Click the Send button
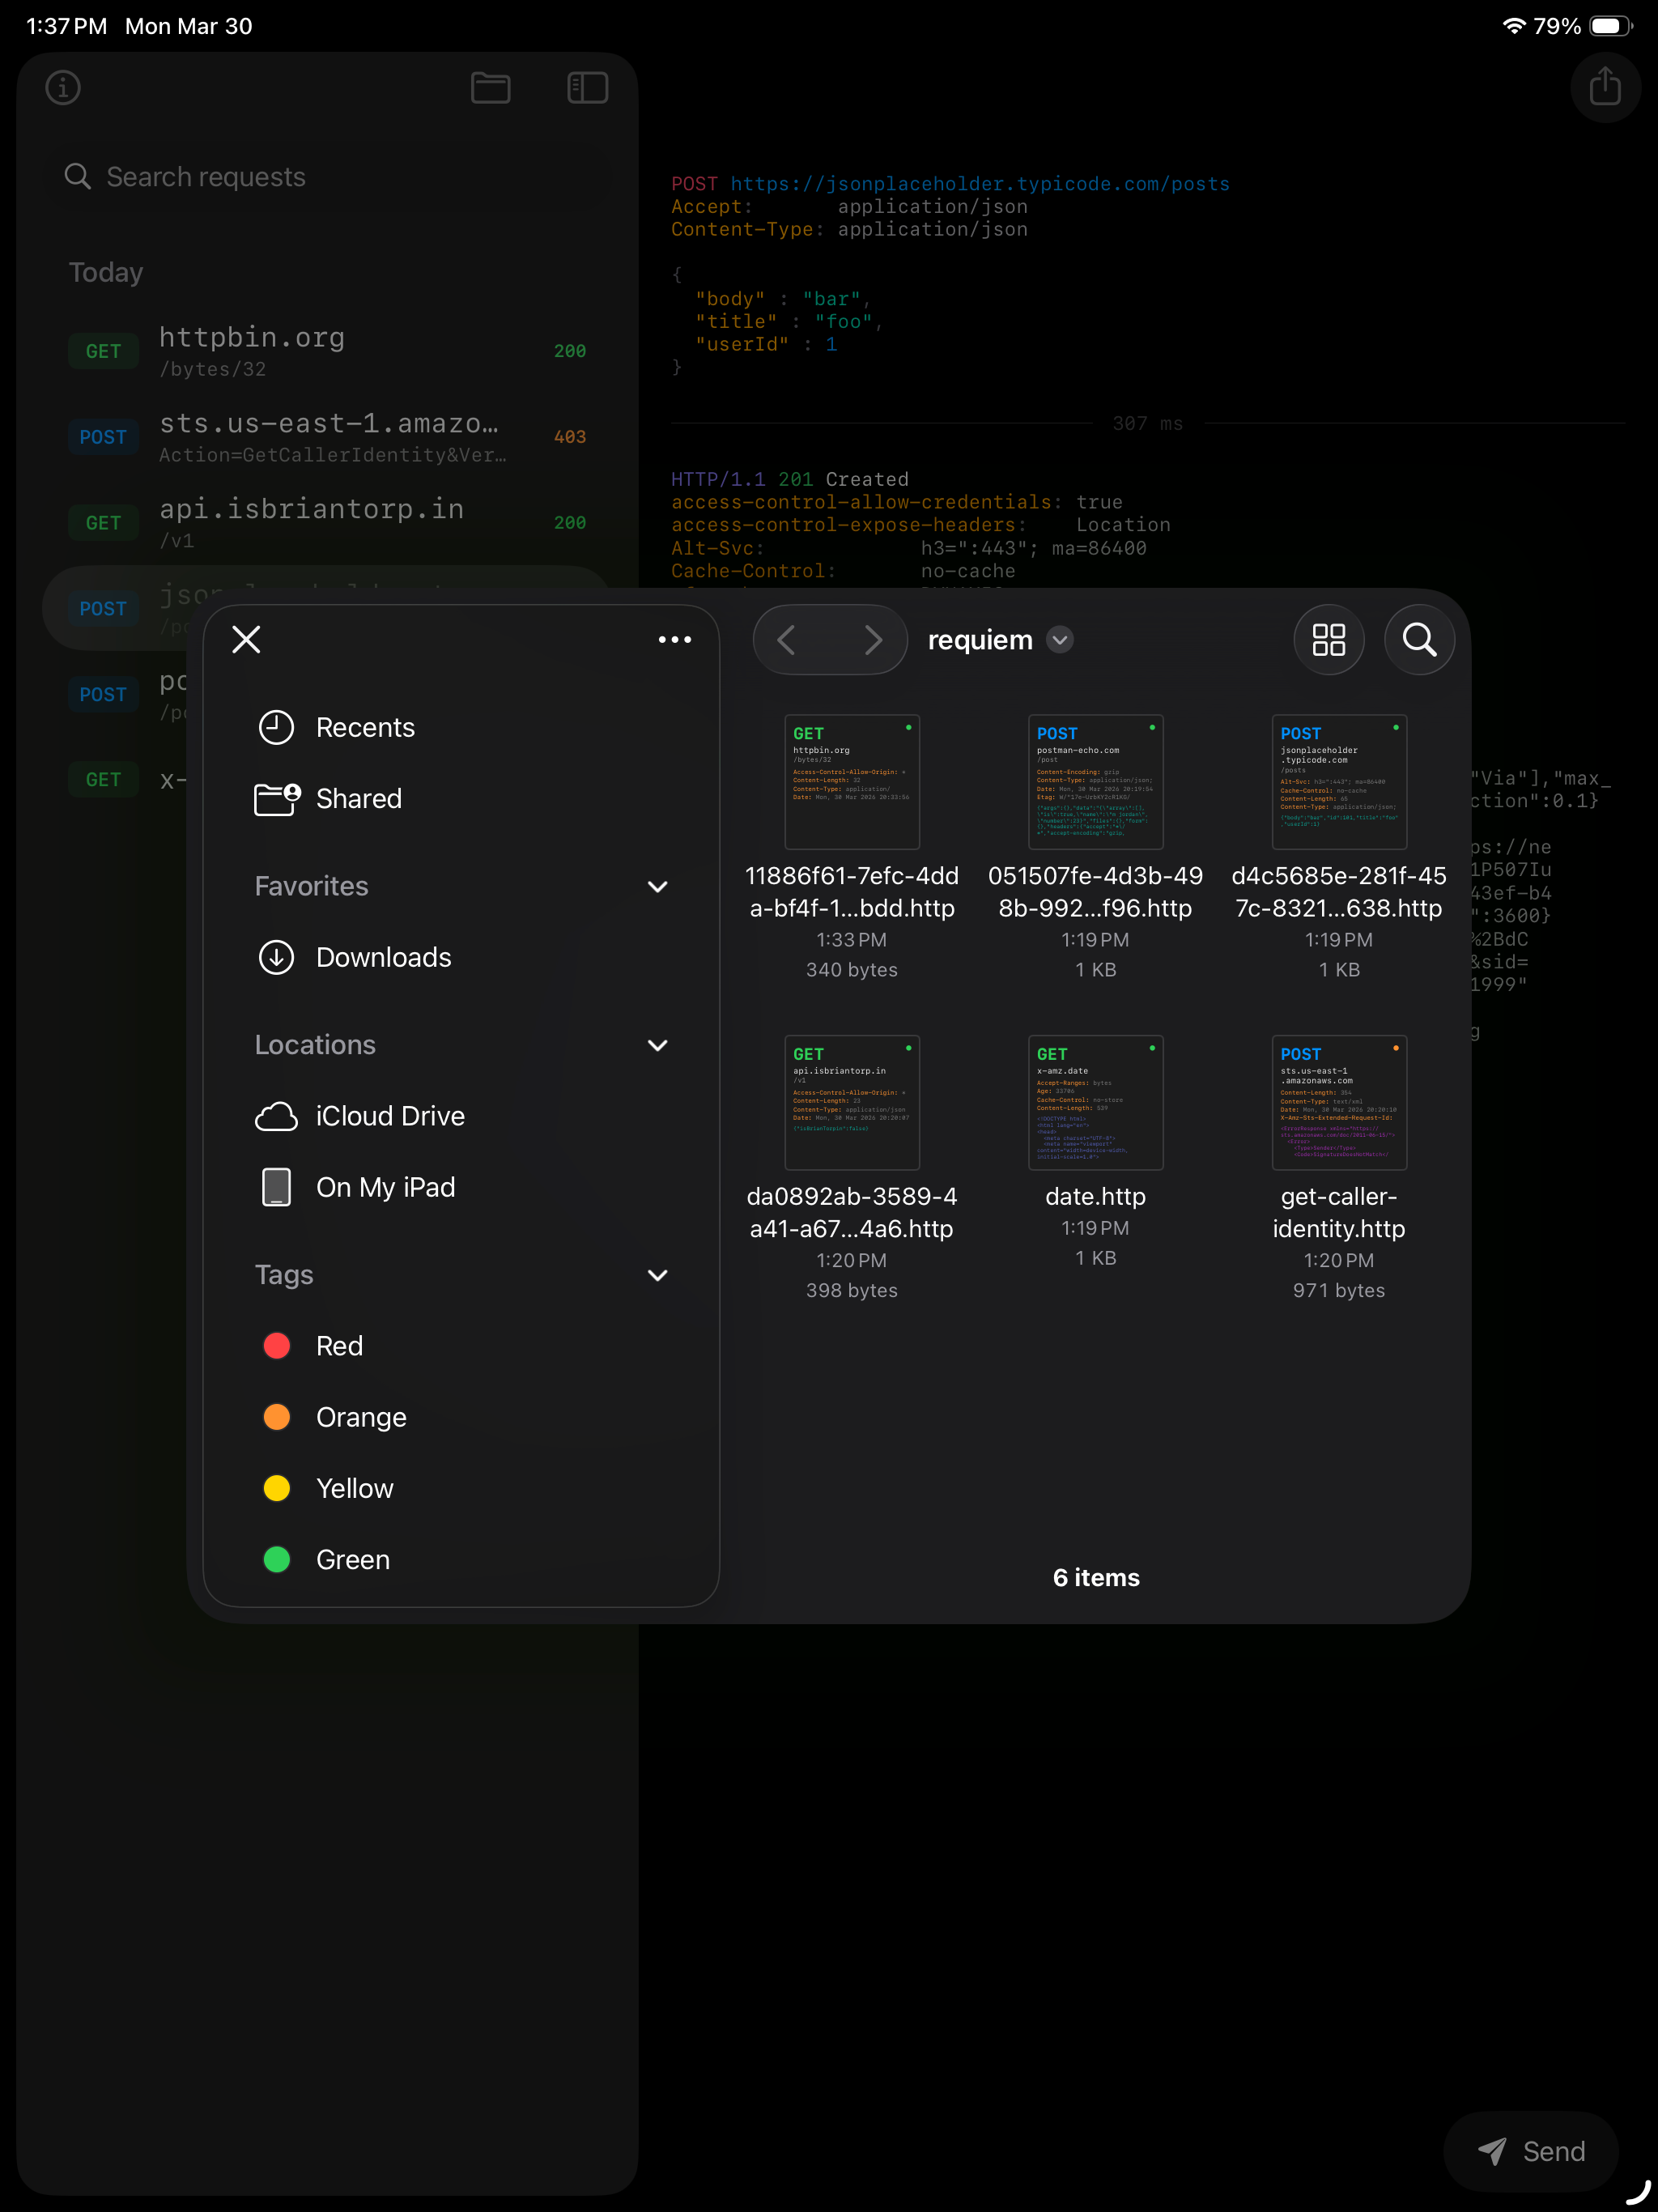The width and height of the screenshot is (1658, 2212). 1530,2151
